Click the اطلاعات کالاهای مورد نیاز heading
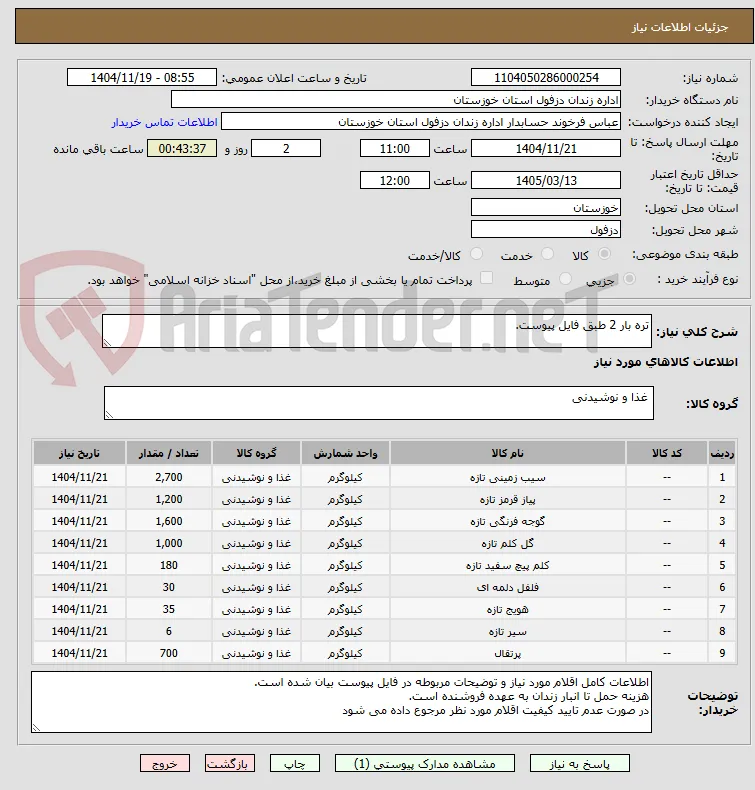This screenshot has width=755, height=790. pos(665,362)
